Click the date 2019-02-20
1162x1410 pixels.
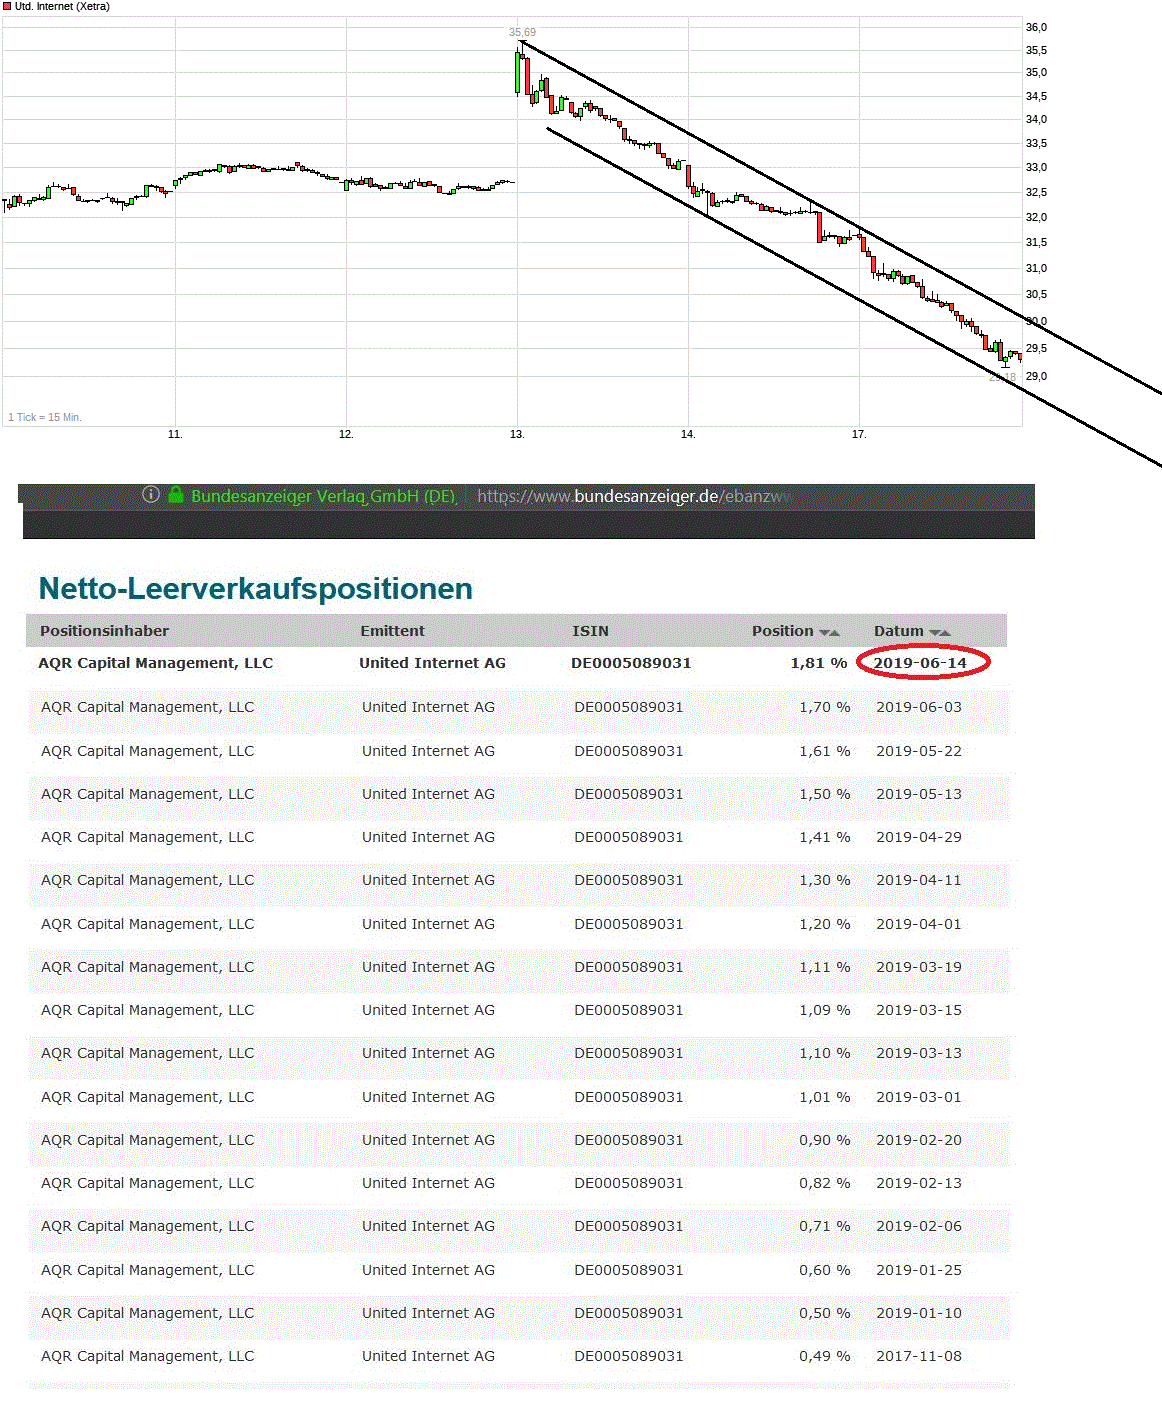tap(919, 1140)
